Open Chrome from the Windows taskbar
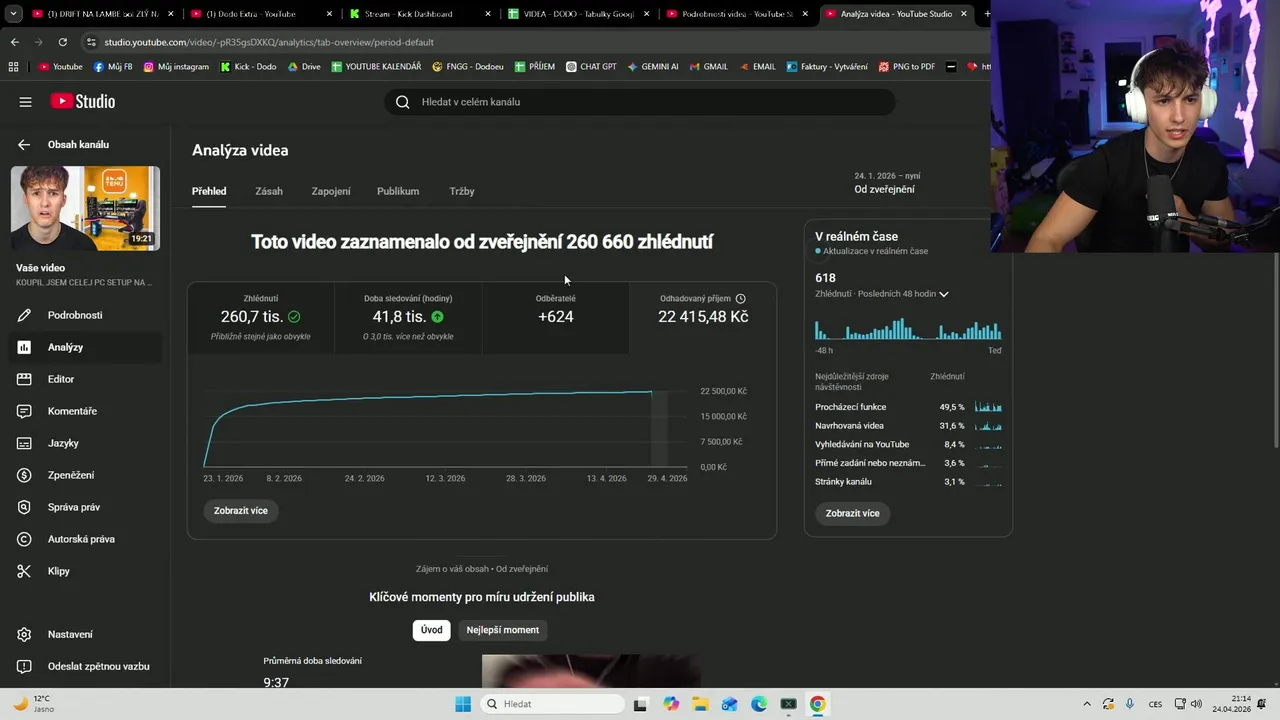The width and height of the screenshot is (1280, 720). point(817,704)
